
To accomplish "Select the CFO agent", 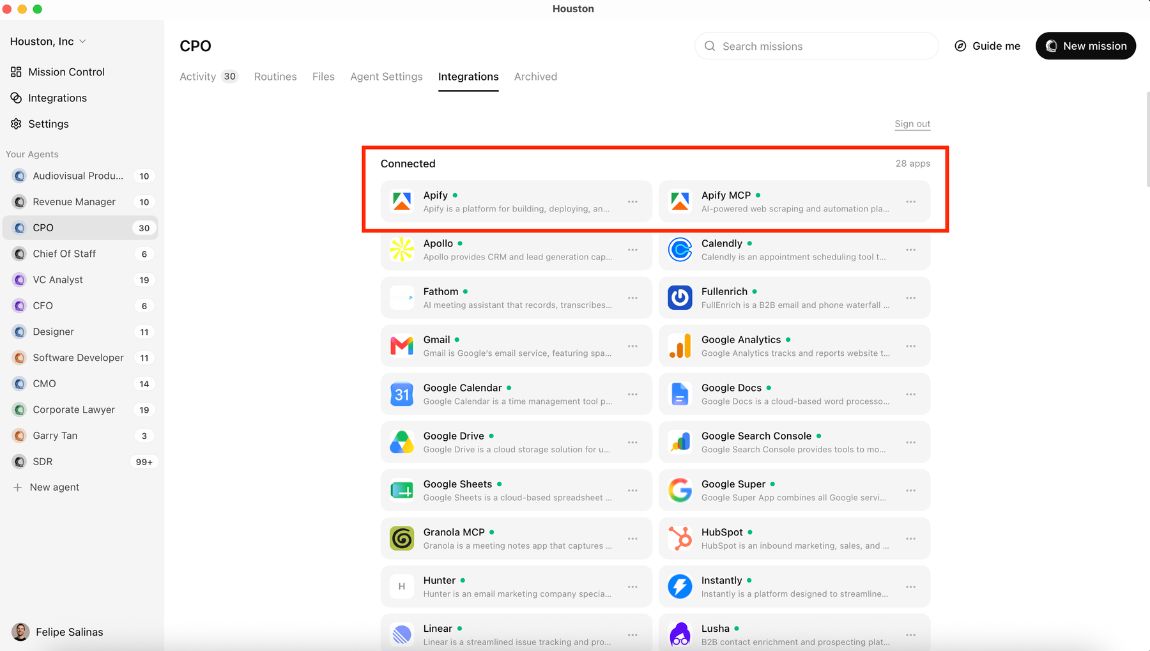I will tap(81, 306).
